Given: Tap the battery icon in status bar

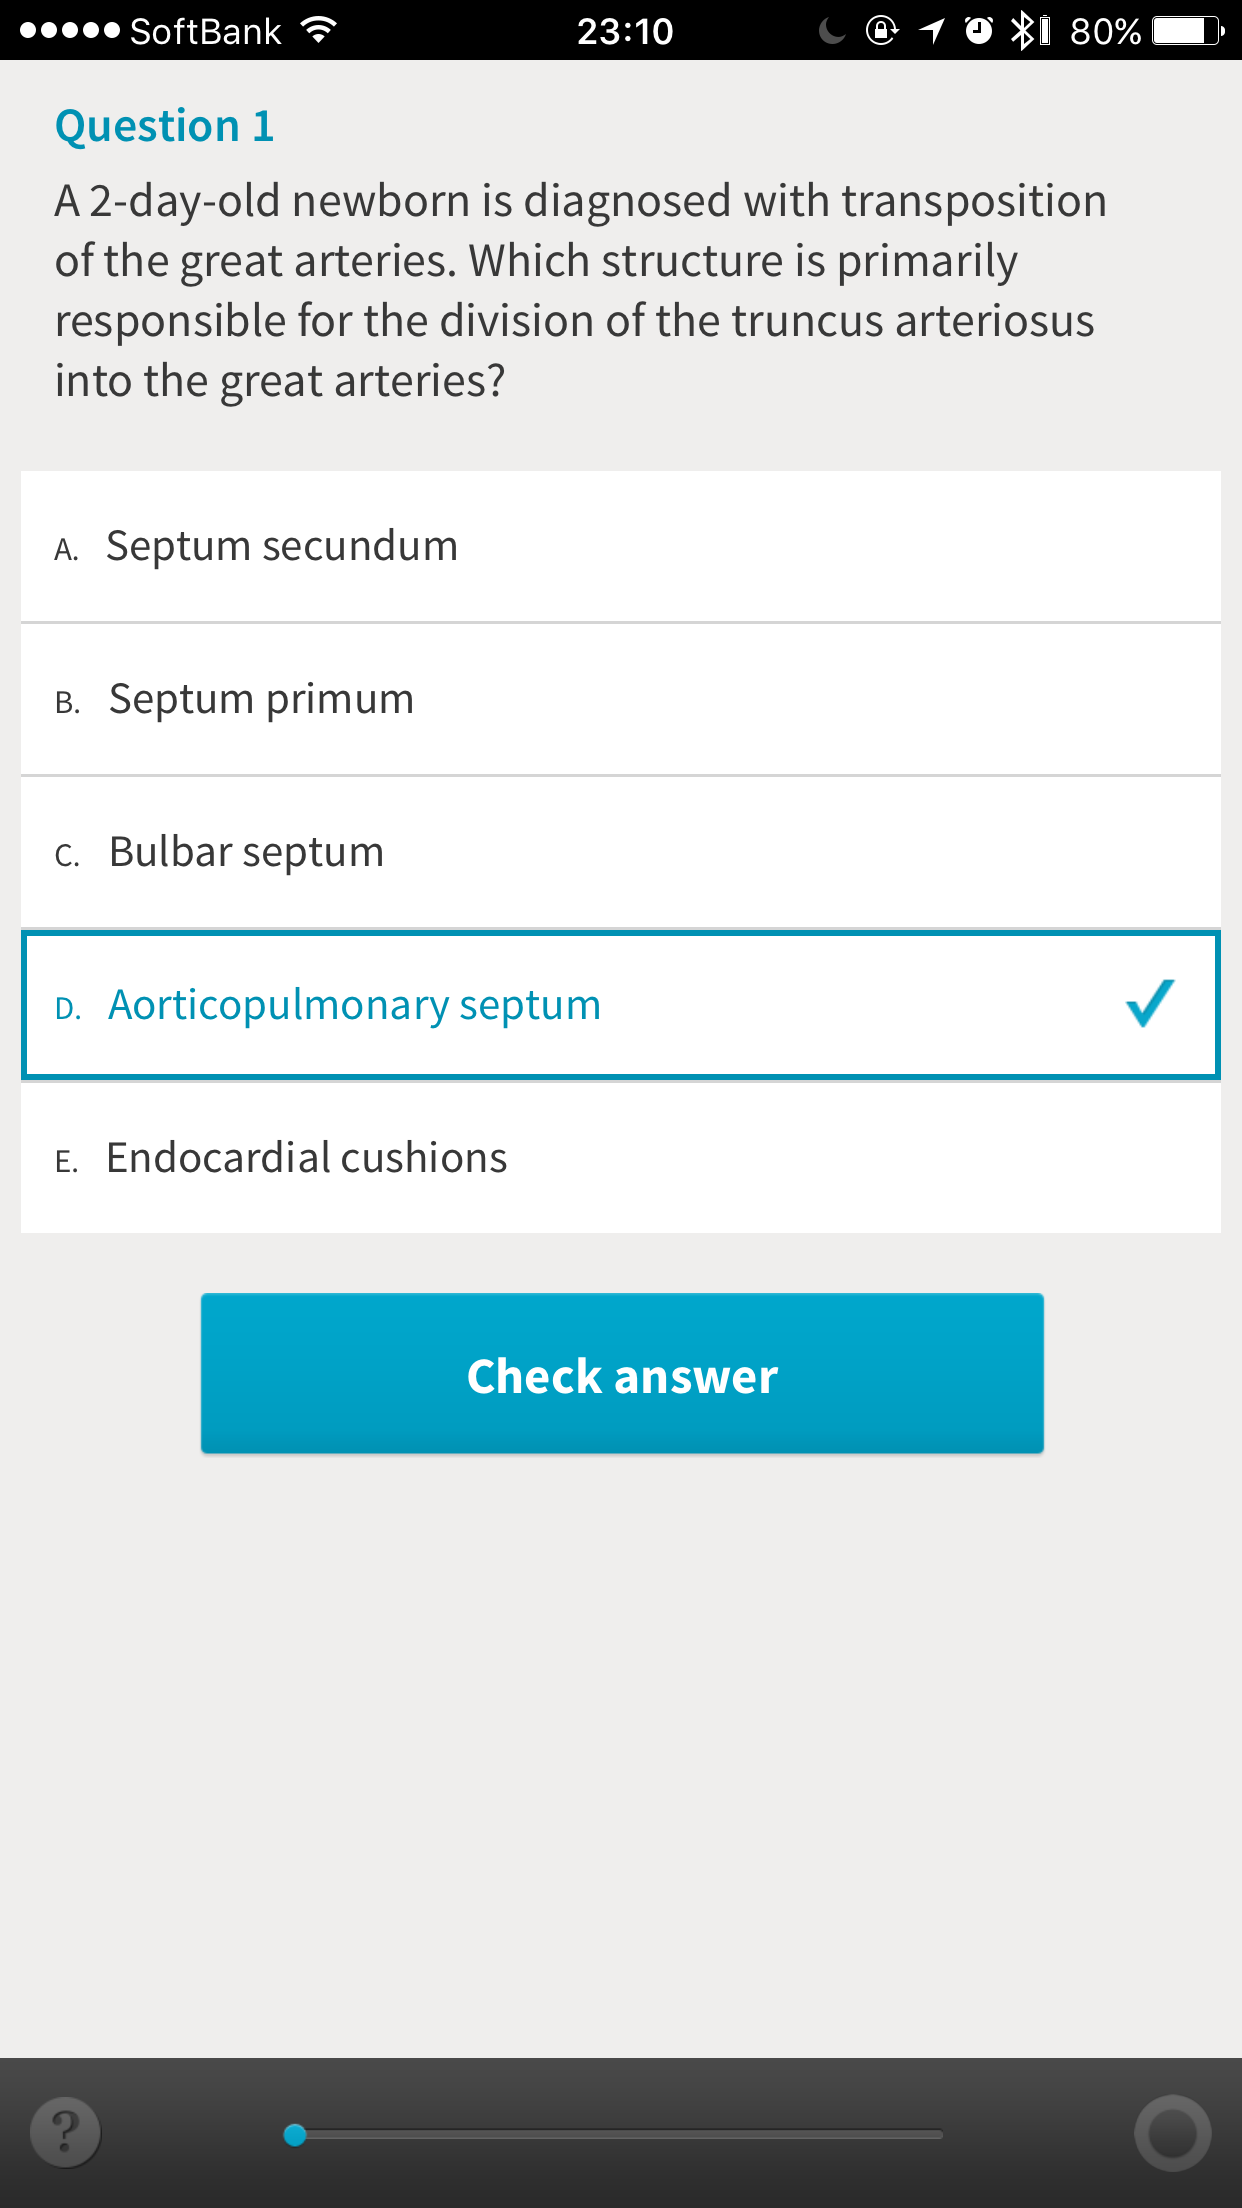Looking at the screenshot, I should (x=1188, y=31).
